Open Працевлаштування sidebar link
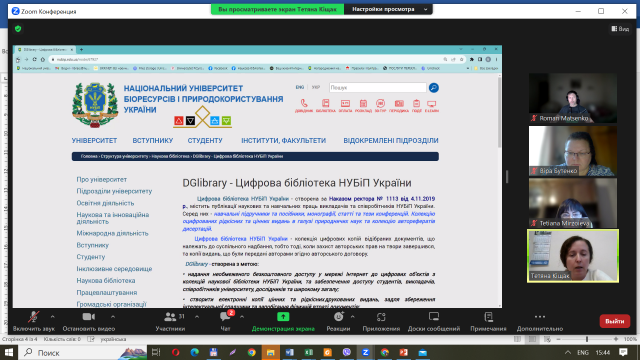The width and height of the screenshot is (640, 360). 107,293
